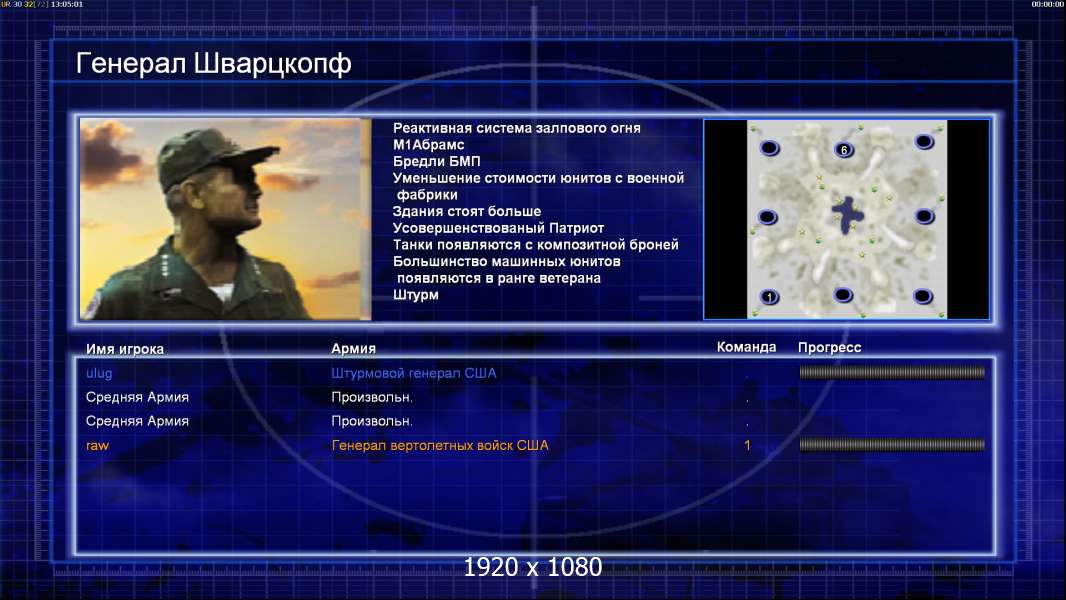Click the start position marker numbered 1
The height and width of the screenshot is (600, 1066).
[x=770, y=297]
